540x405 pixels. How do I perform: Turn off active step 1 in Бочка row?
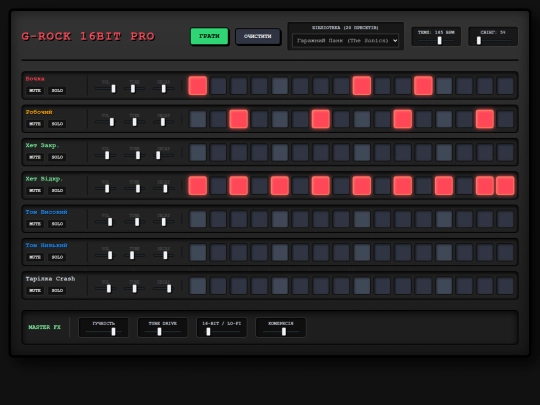(198, 85)
